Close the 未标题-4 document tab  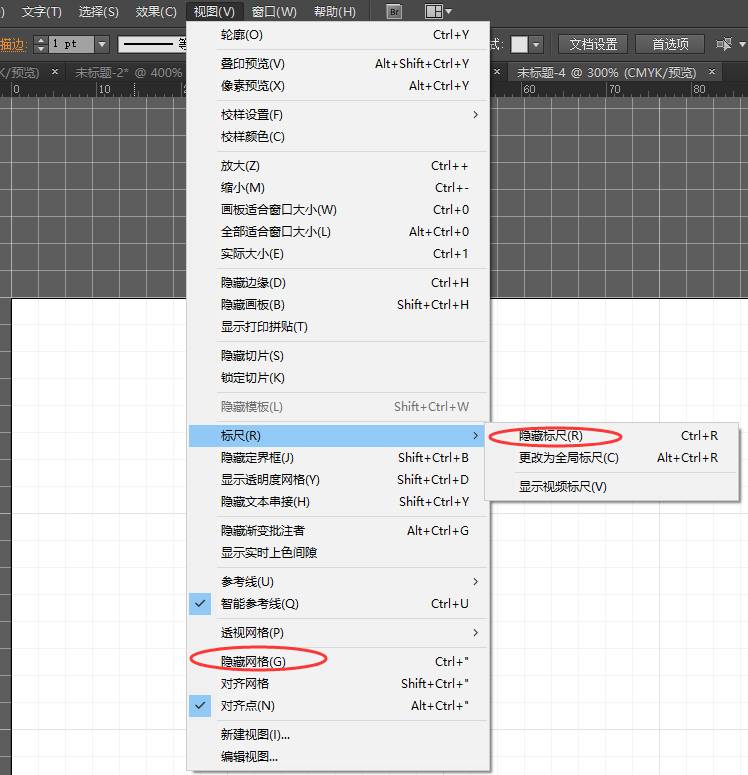pos(711,72)
